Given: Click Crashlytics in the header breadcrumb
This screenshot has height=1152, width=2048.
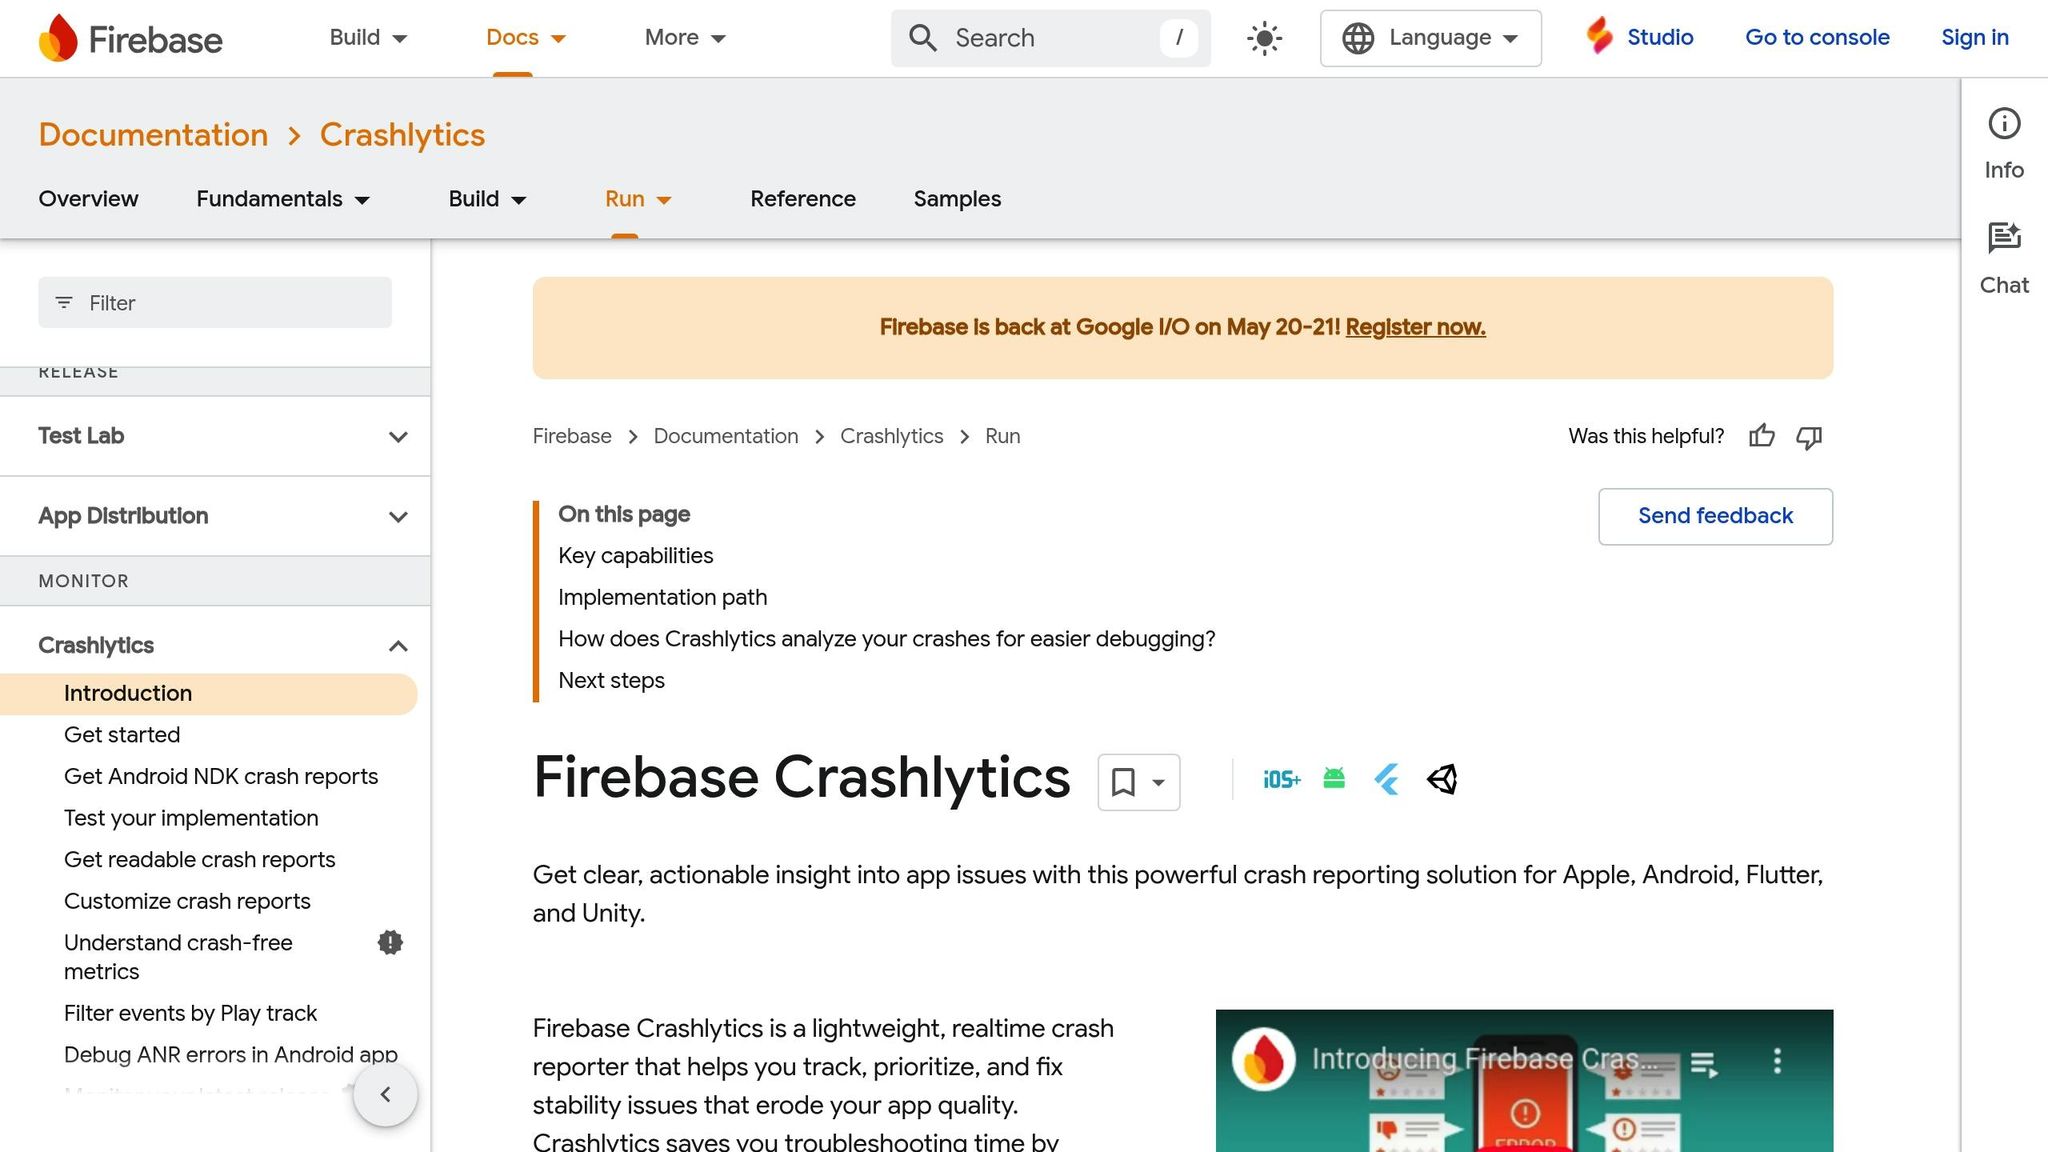Looking at the screenshot, I should [402, 135].
